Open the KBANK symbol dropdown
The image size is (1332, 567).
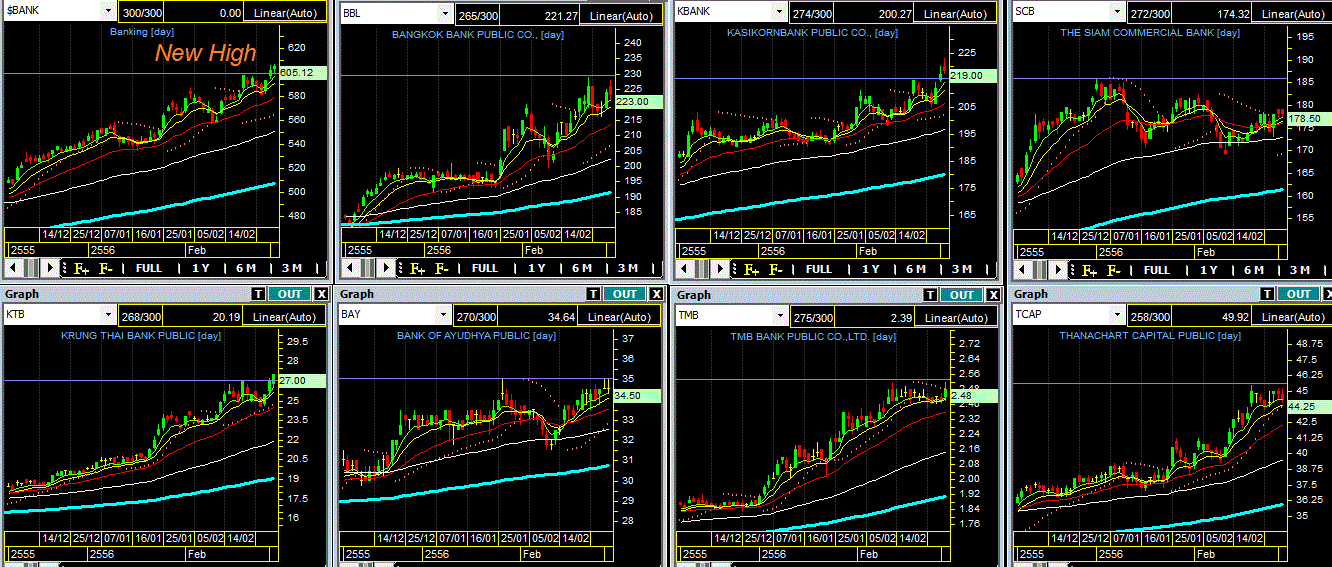(780, 11)
